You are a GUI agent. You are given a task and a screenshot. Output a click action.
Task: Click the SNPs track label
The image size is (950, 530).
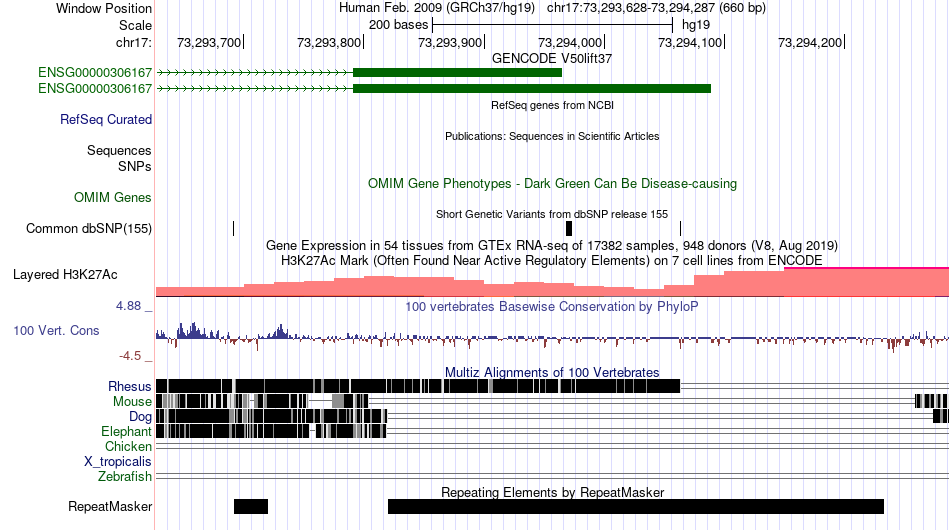(135, 166)
